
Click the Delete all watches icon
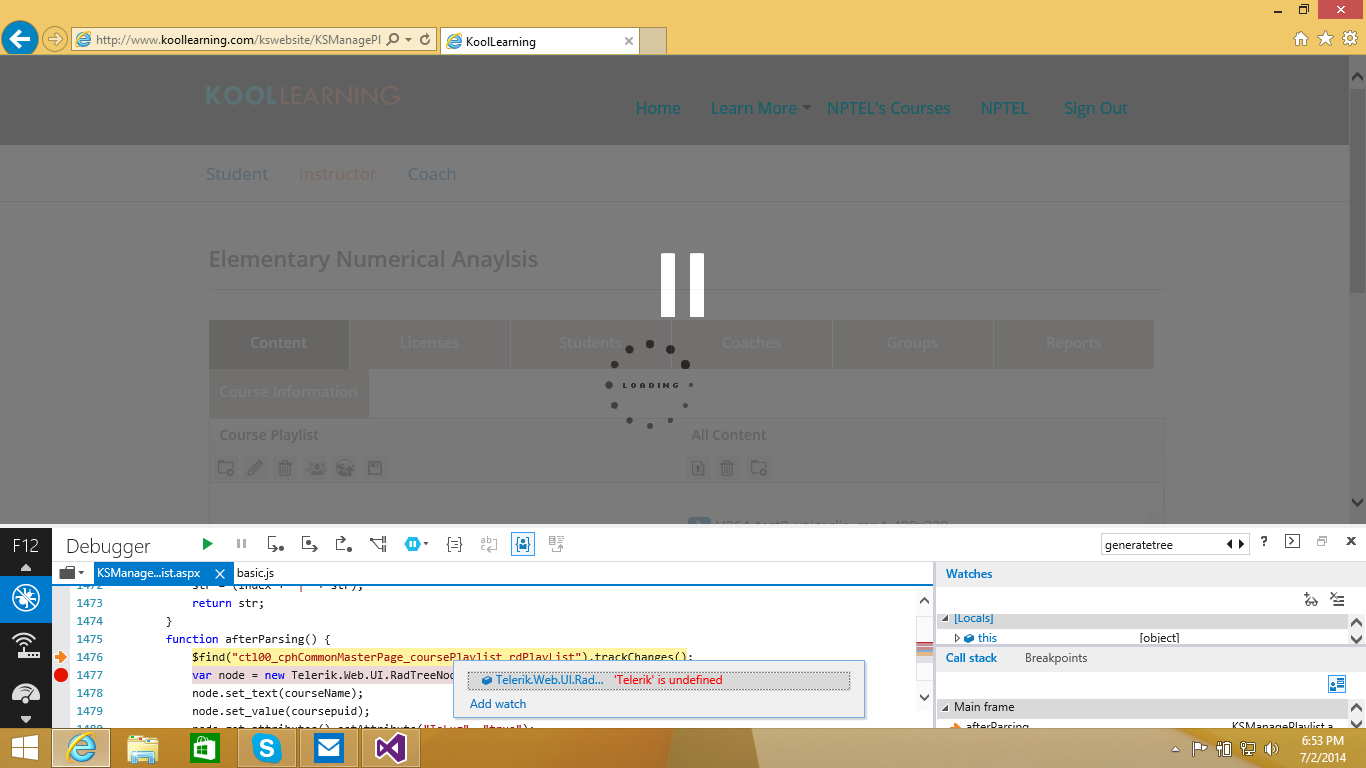click(x=1338, y=600)
